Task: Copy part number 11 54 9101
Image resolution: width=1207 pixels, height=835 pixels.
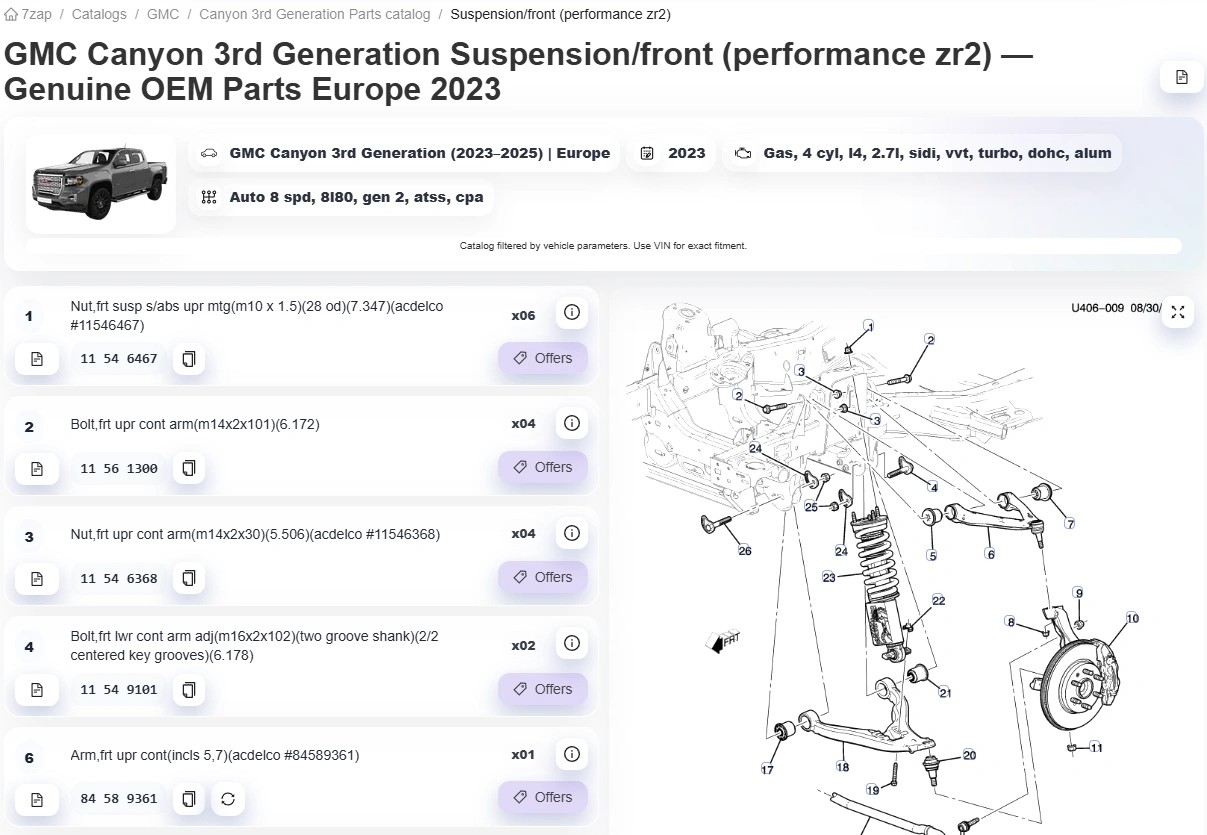Action: coord(188,689)
